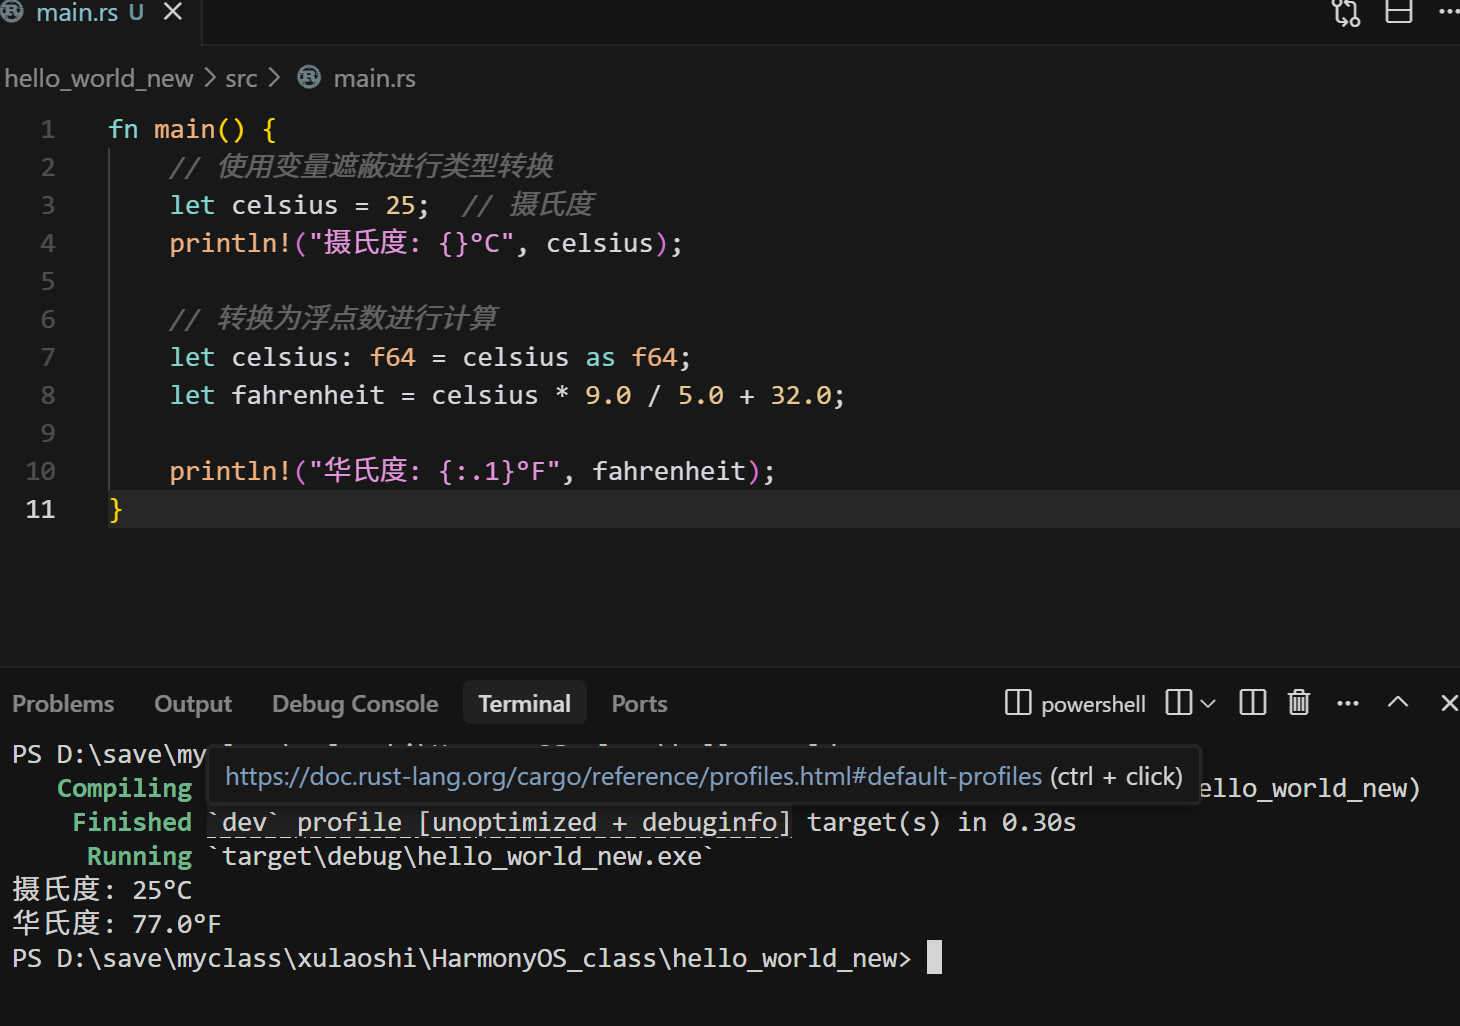The width and height of the screenshot is (1460, 1026).
Task: Open doc.rust-lang.org profiles link in tooltip
Action: tap(634, 776)
